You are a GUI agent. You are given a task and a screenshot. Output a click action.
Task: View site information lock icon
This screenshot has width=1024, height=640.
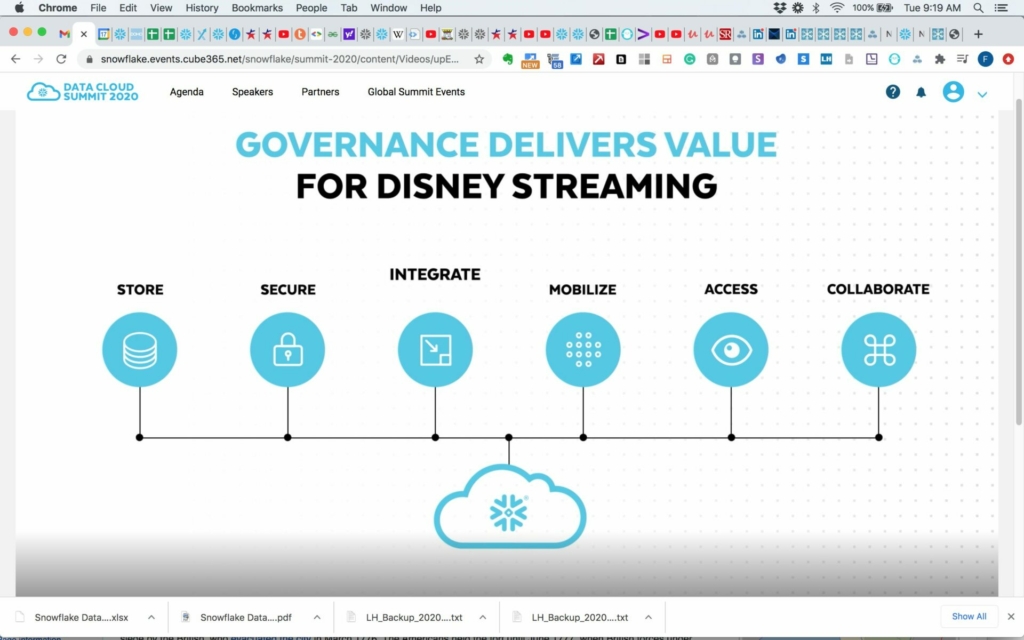(x=89, y=59)
